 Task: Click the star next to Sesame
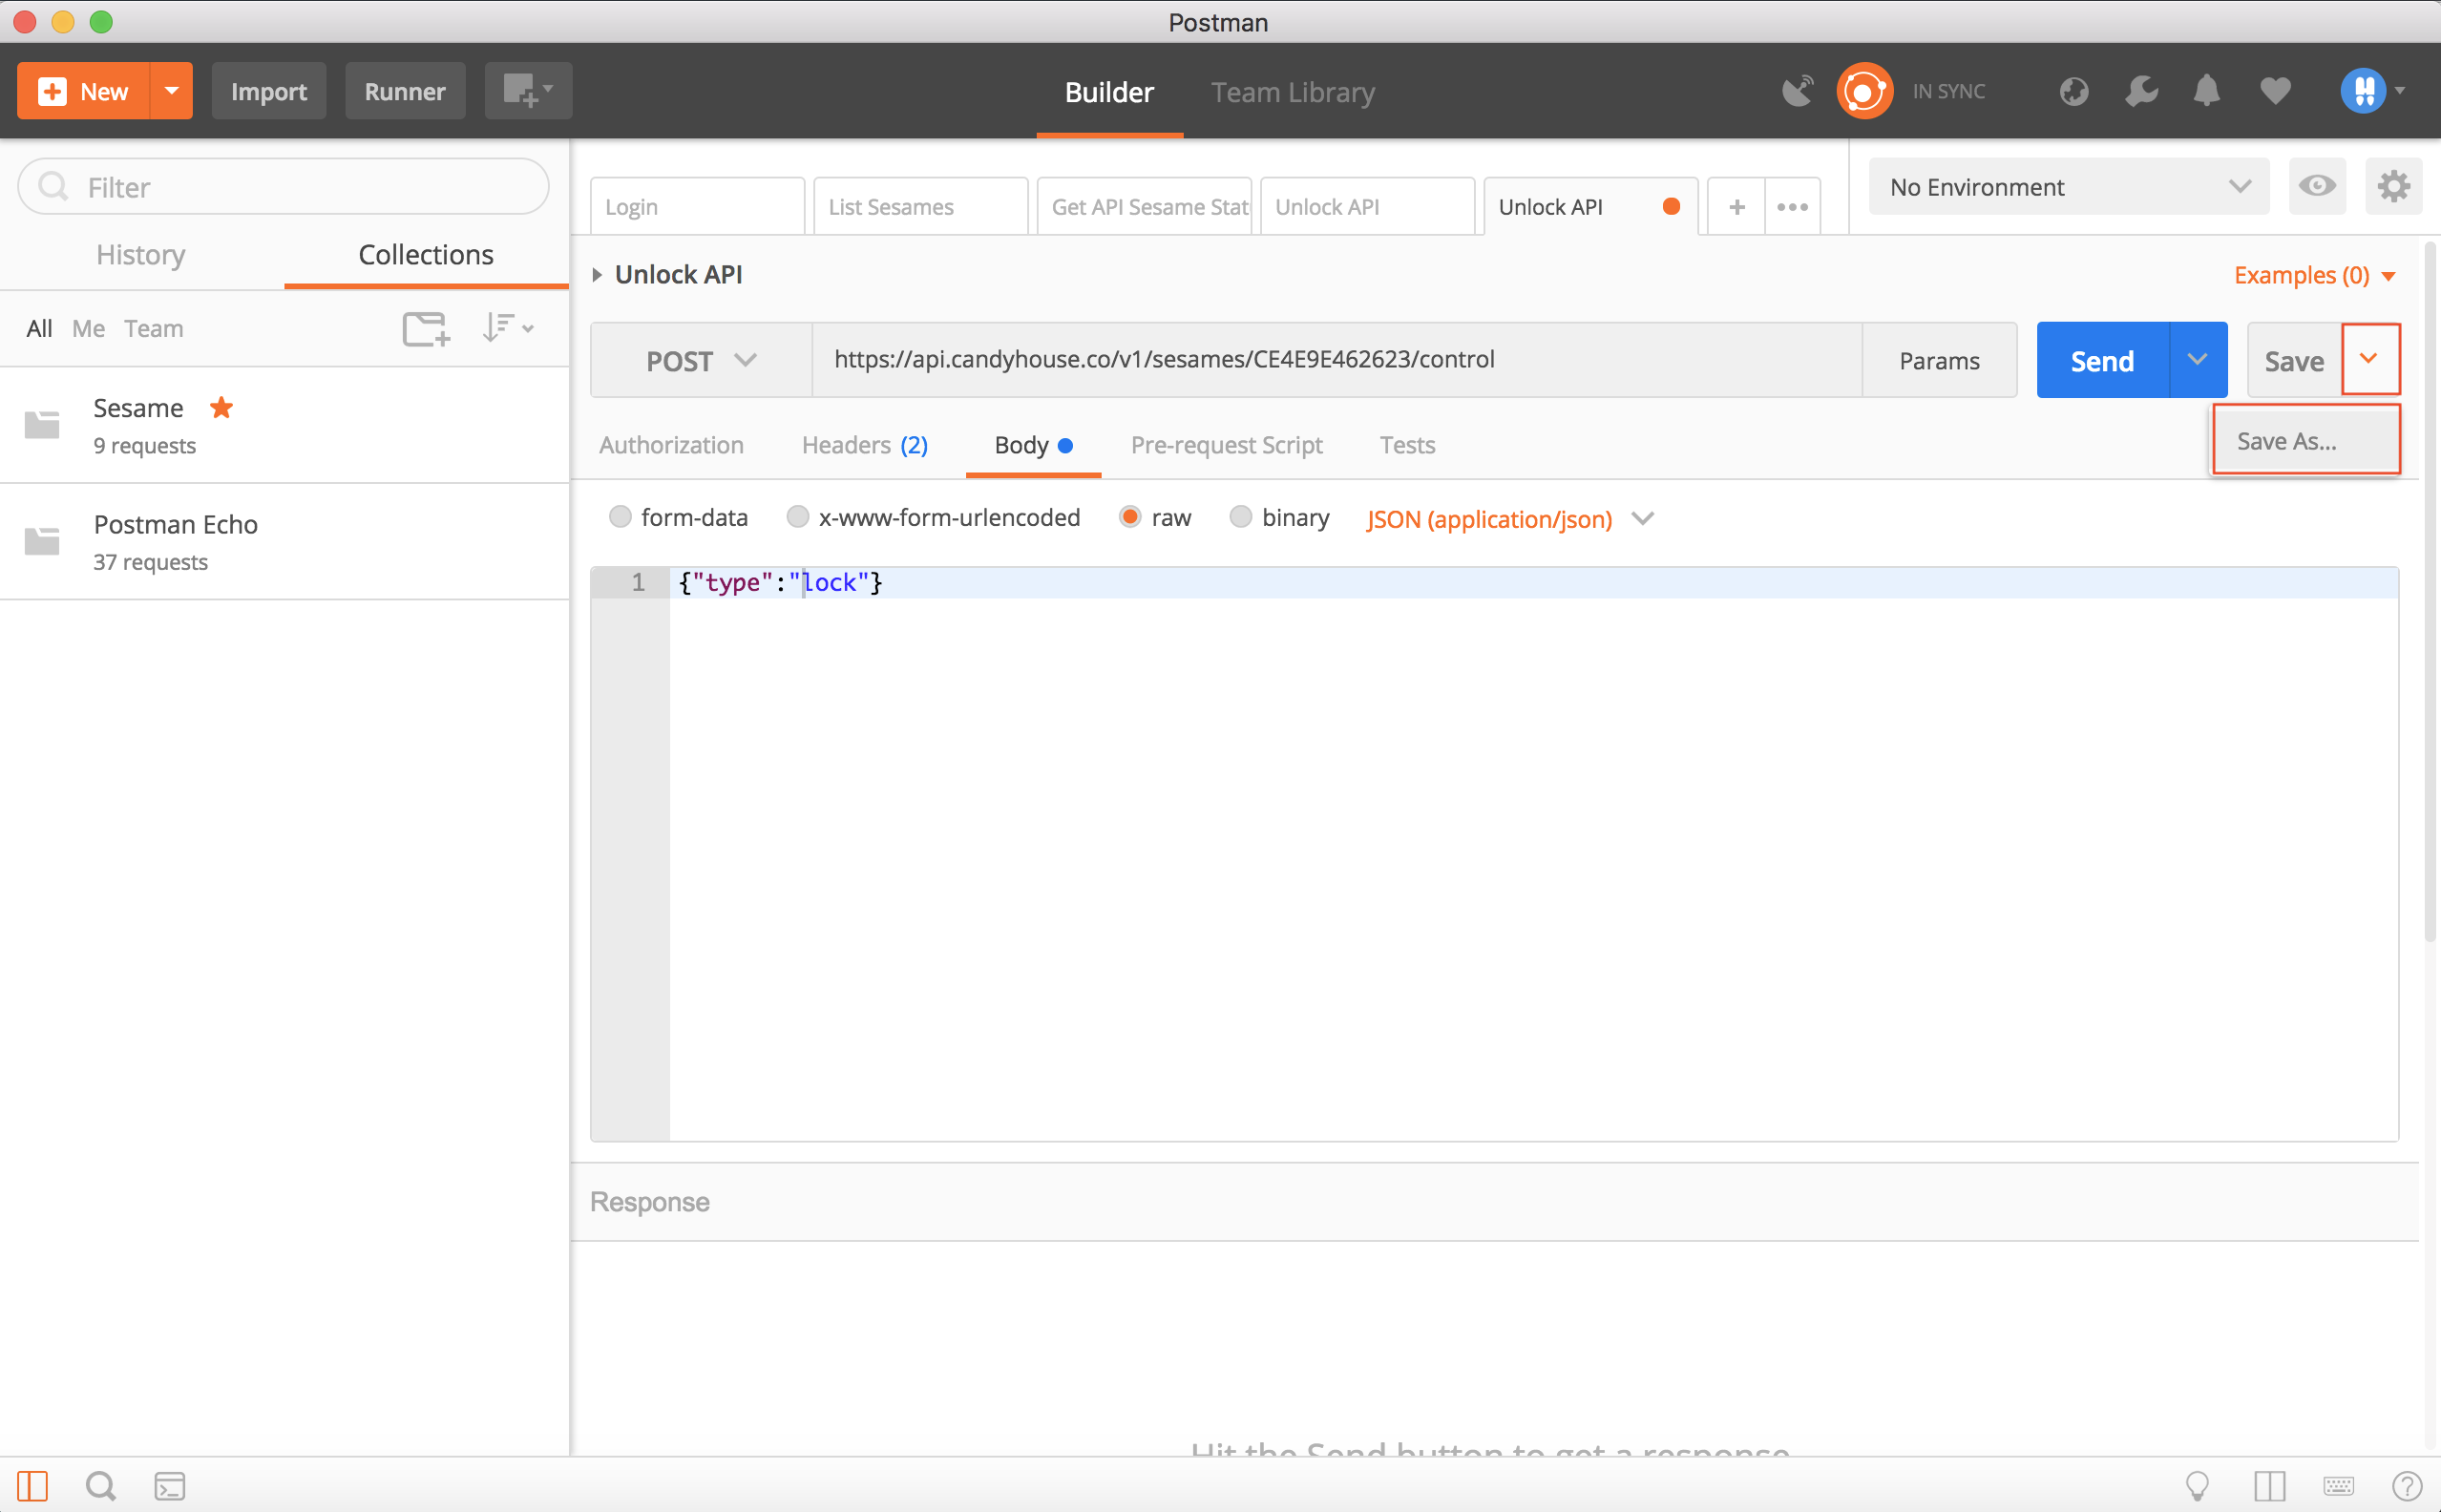click(221, 407)
